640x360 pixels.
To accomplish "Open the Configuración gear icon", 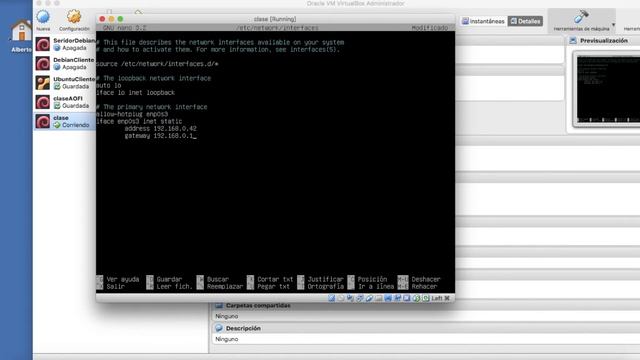I will 74,17.
